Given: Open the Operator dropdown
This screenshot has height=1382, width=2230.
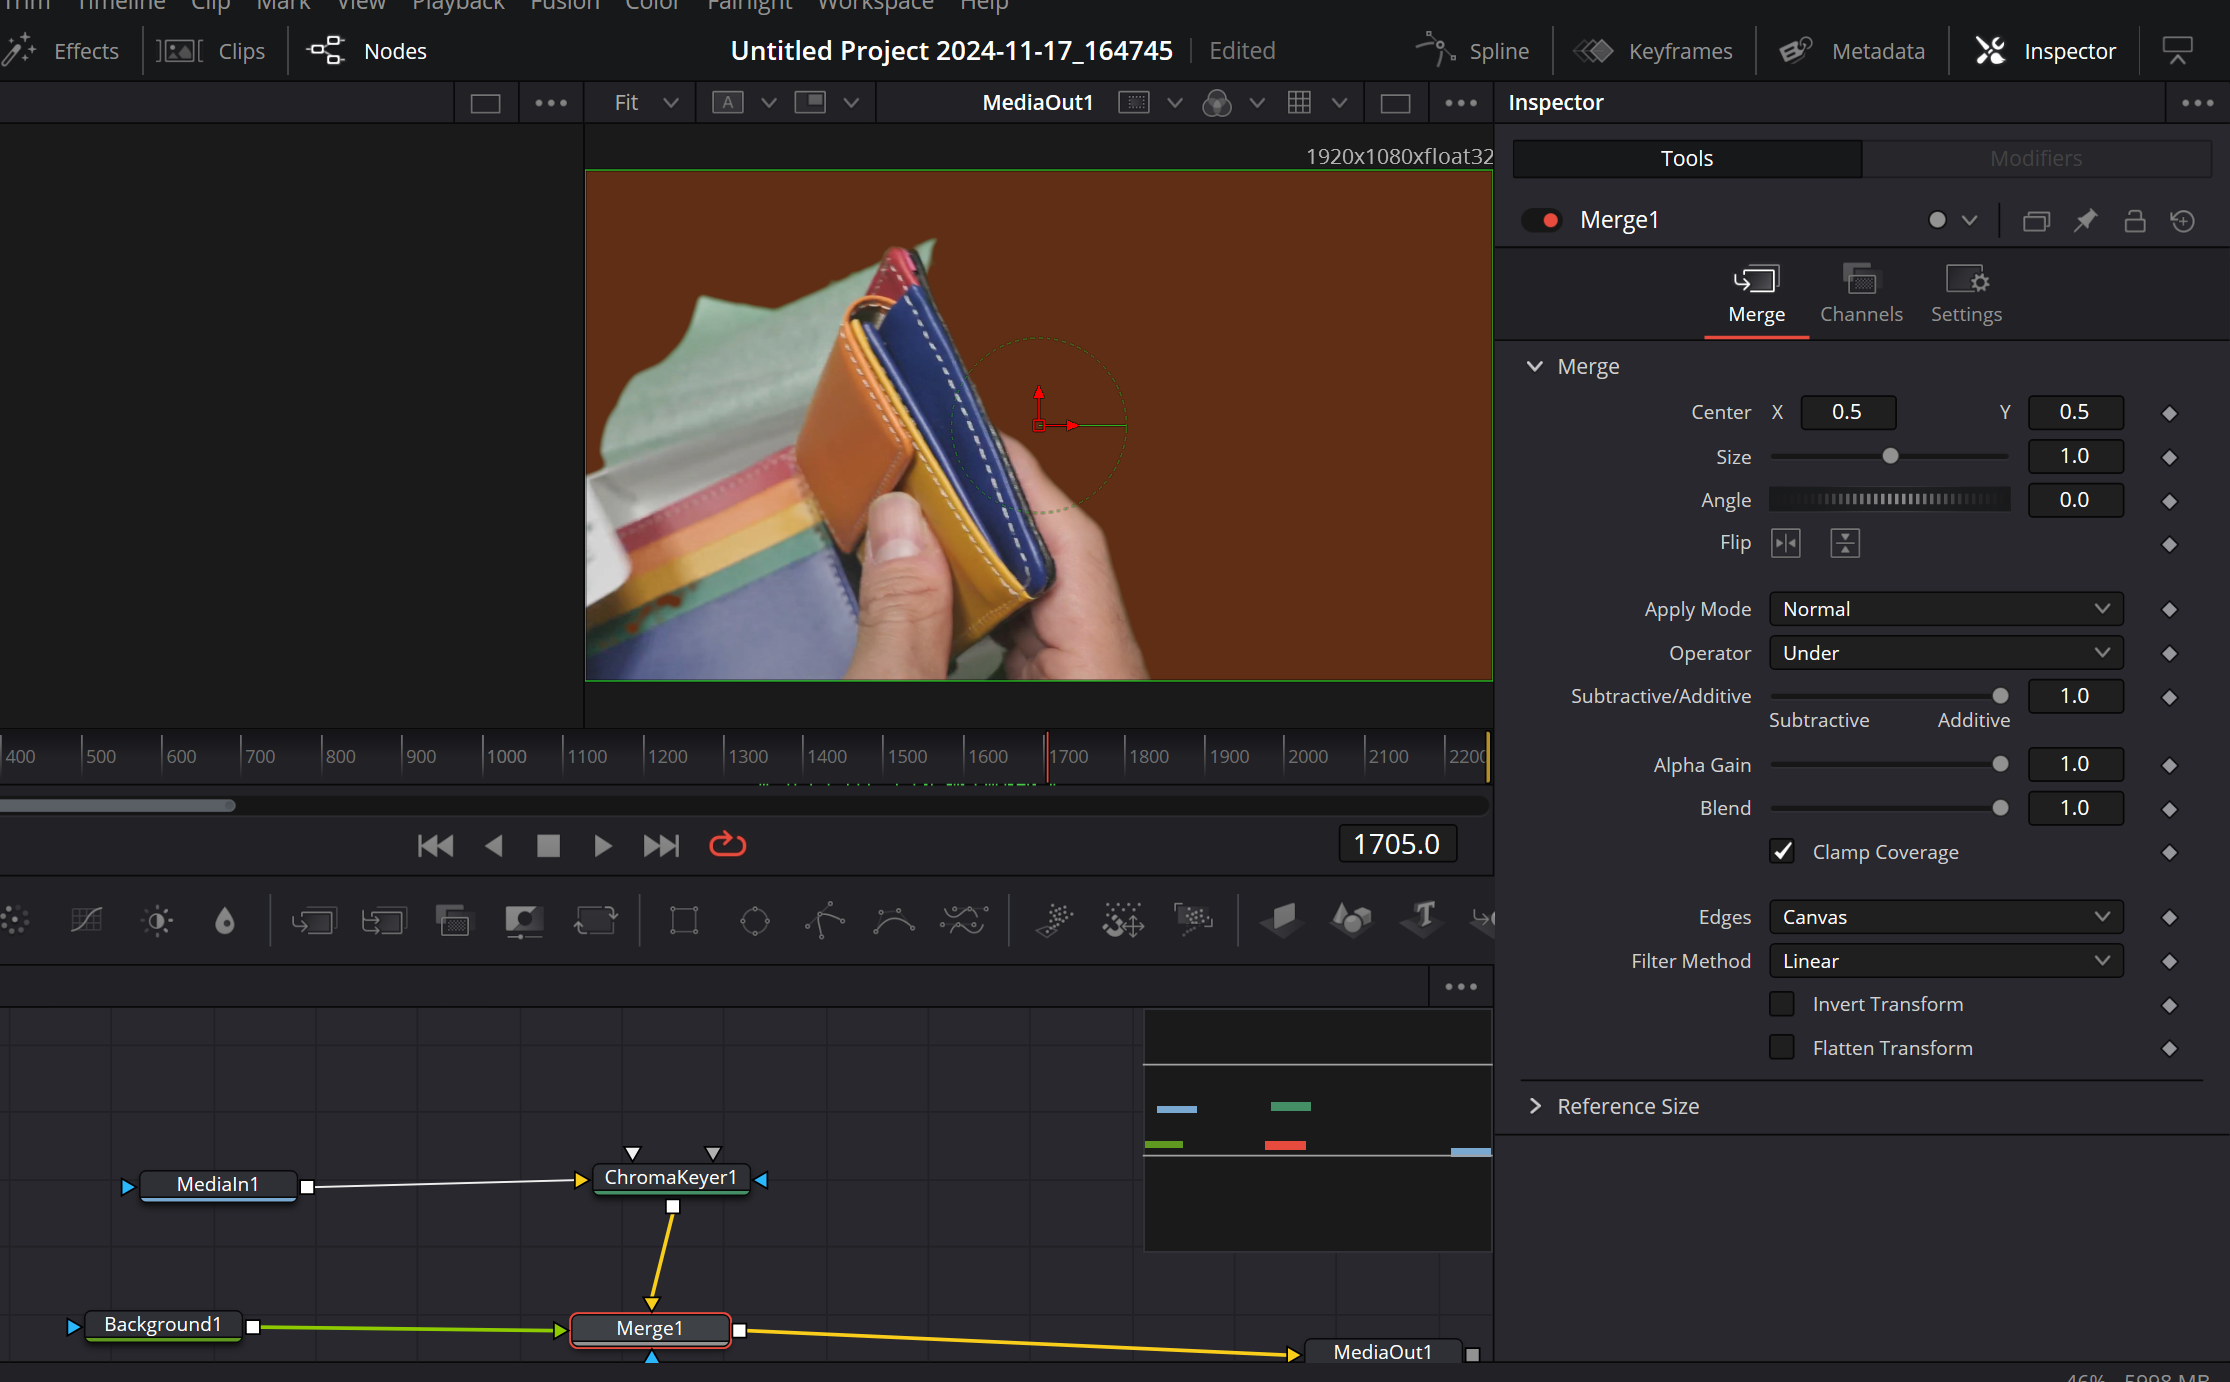Looking at the screenshot, I should click(x=1945, y=653).
